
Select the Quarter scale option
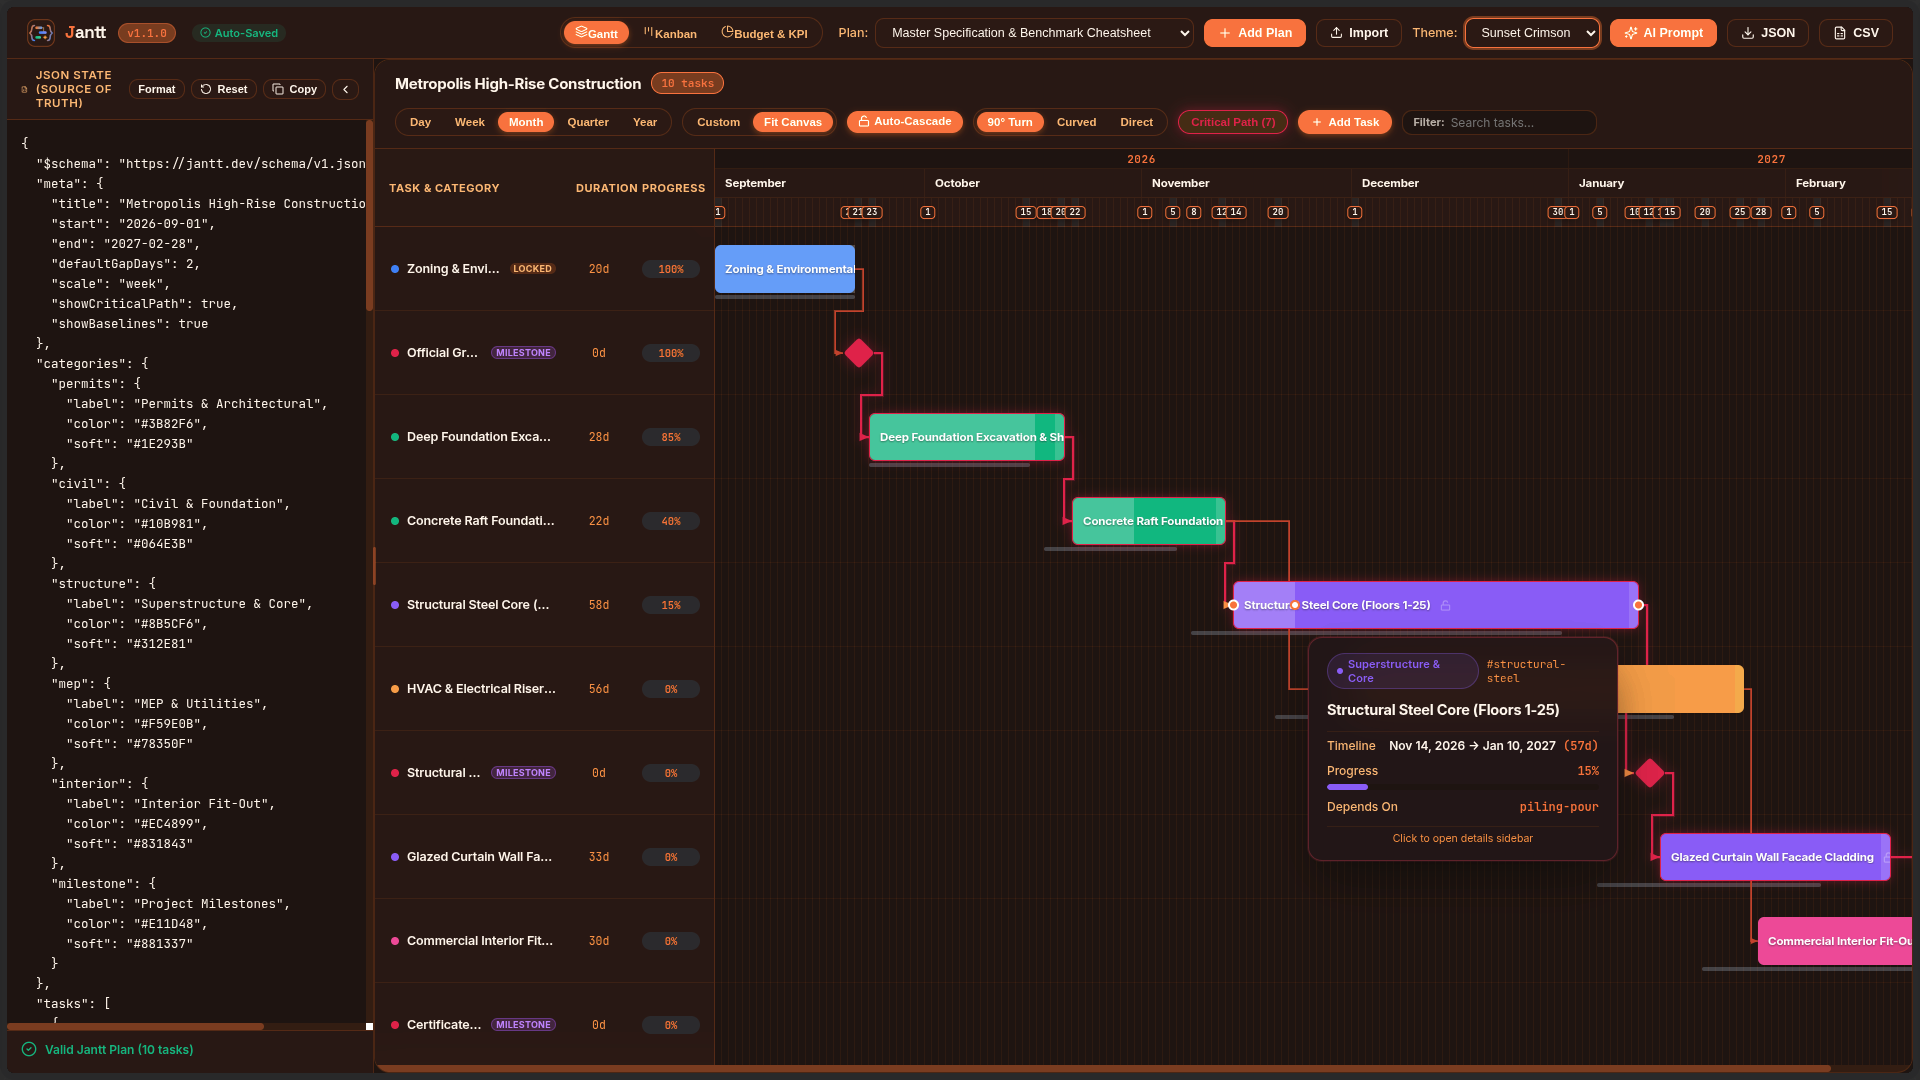tap(588, 122)
